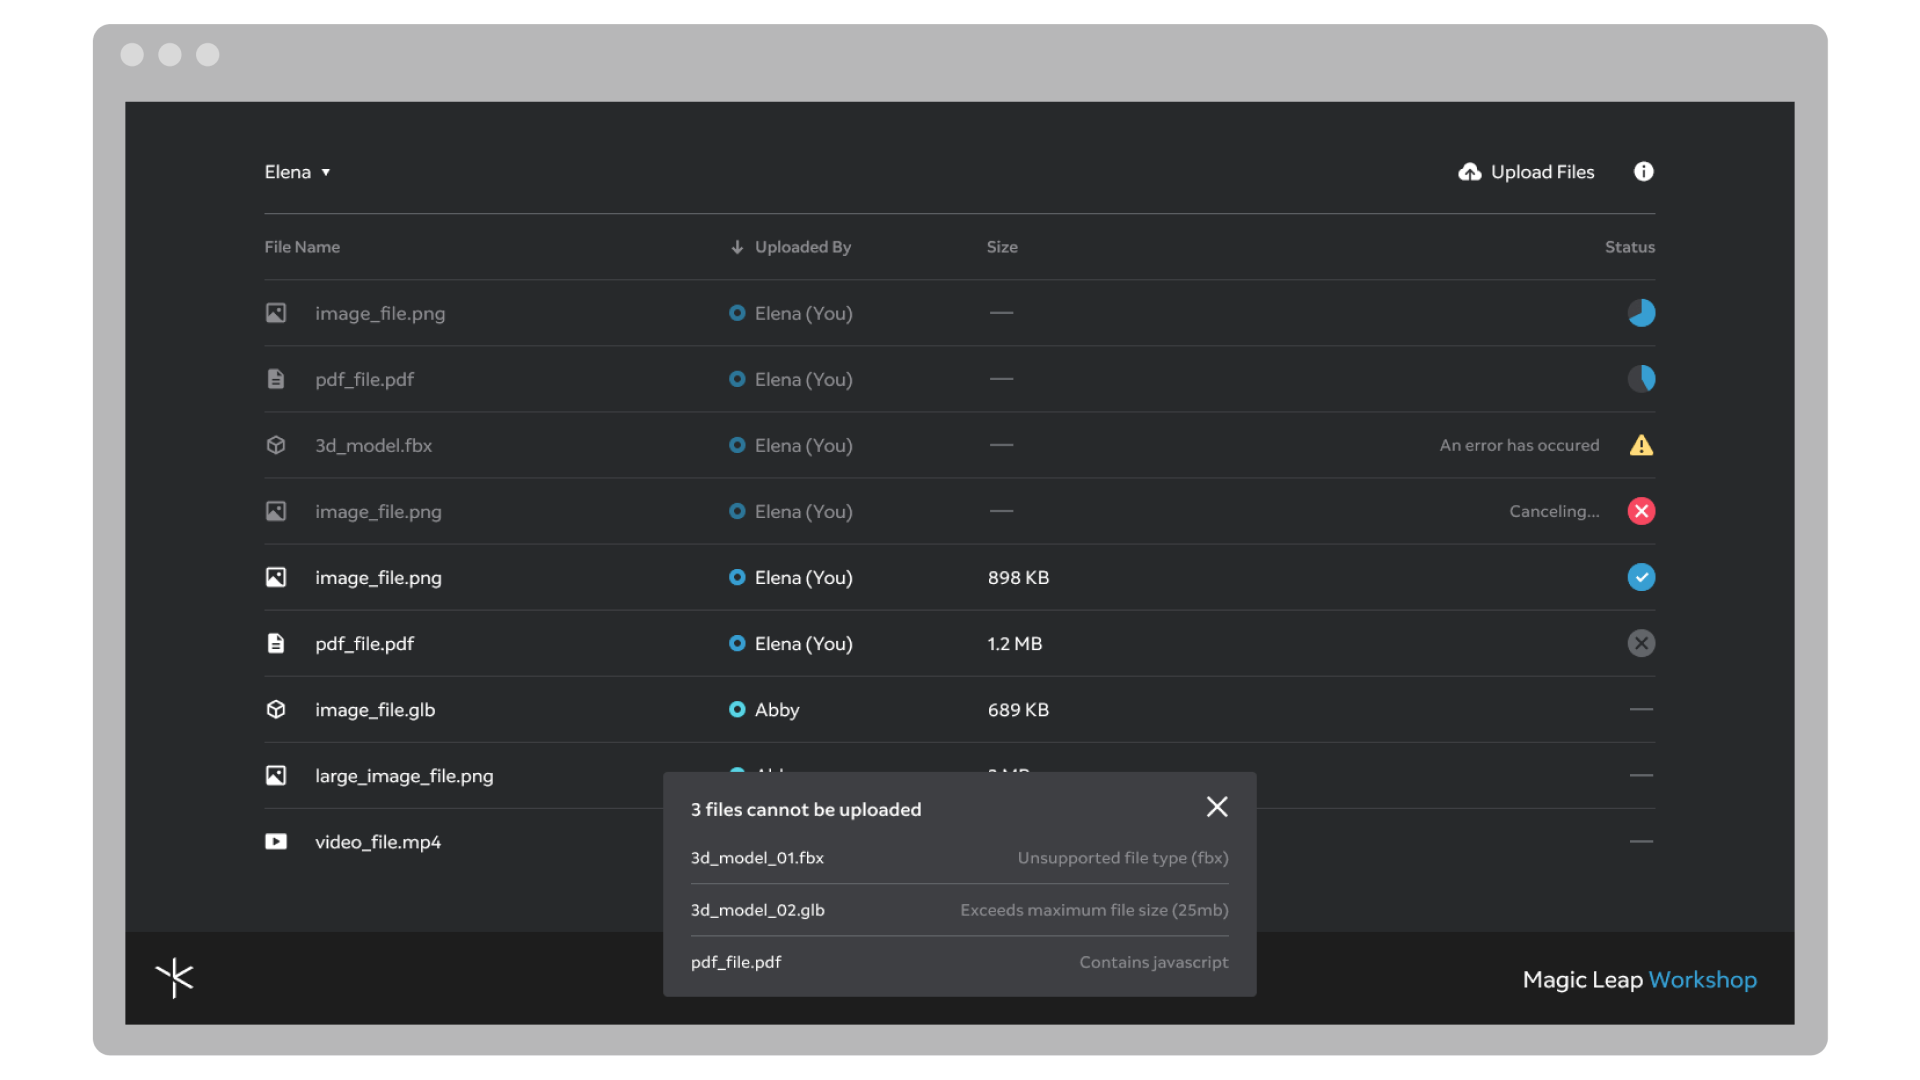1920x1080 pixels.
Task: Click the Upload Files button
Action: [x=1526, y=172]
